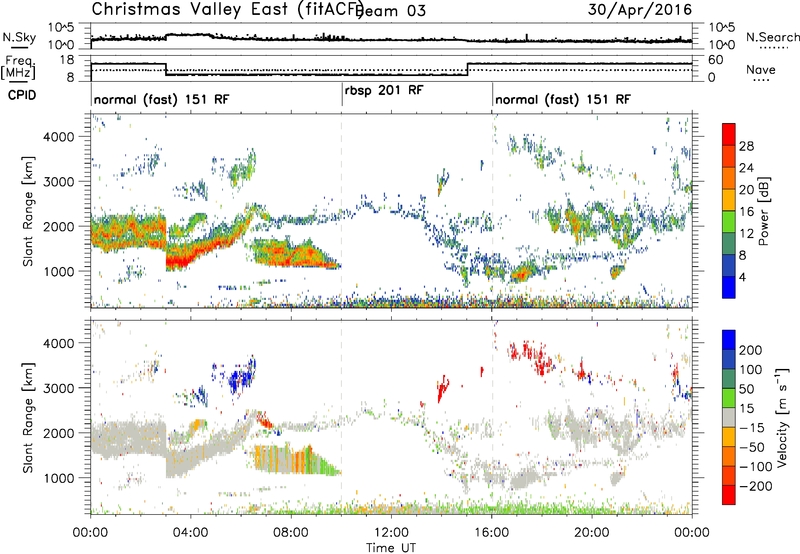Click the 'Velocity [m s-1]' color bar label
The width and height of the screenshot is (800, 554).
782,417
